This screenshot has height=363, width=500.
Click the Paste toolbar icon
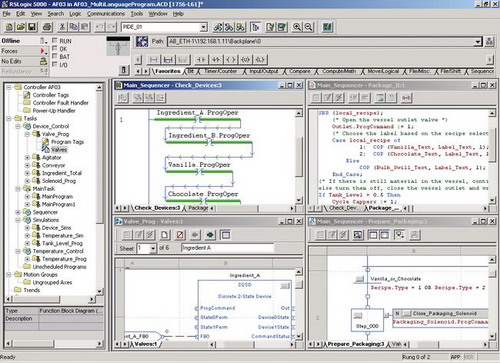point(85,27)
